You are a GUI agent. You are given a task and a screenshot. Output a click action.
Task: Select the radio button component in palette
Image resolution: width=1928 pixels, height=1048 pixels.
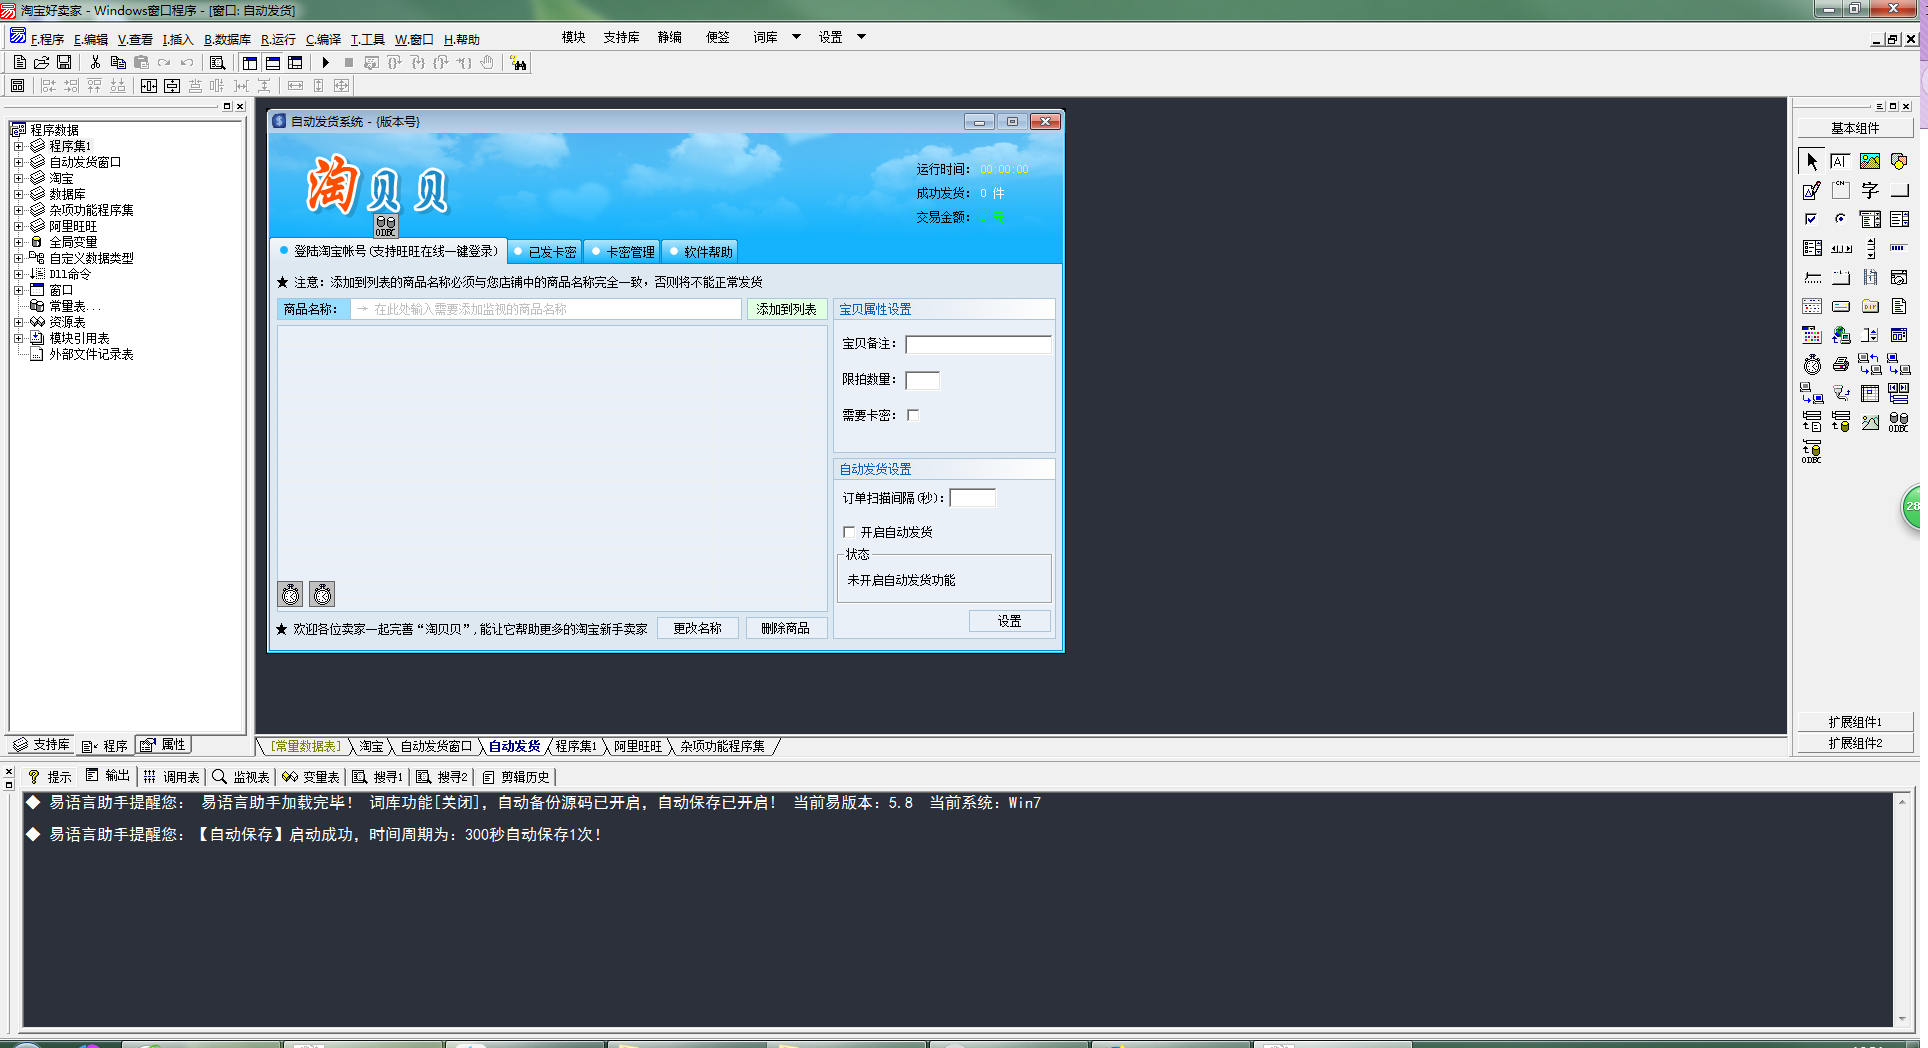[1840, 219]
